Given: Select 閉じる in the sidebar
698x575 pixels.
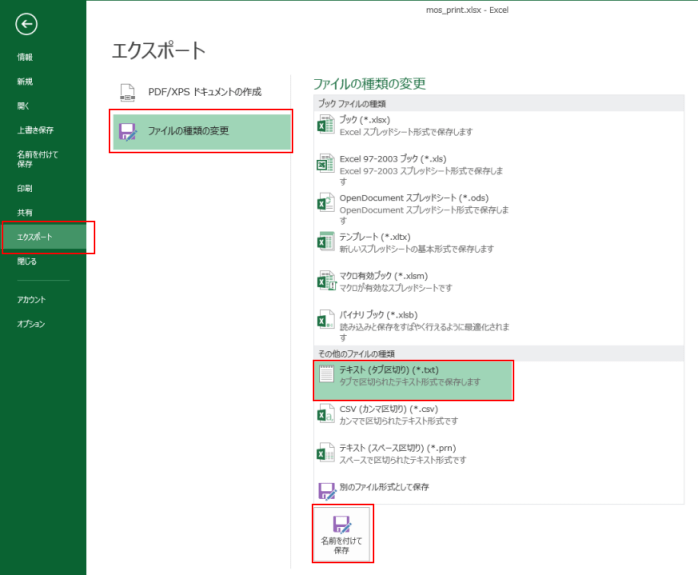Looking at the screenshot, I should click(x=27, y=261).
